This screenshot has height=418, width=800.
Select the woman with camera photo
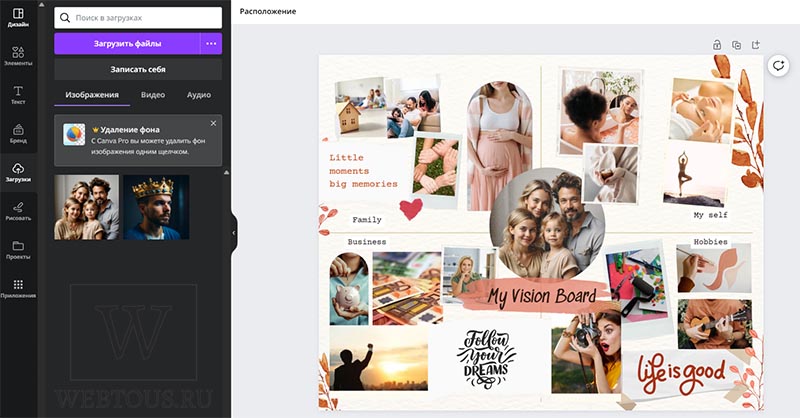(586, 353)
